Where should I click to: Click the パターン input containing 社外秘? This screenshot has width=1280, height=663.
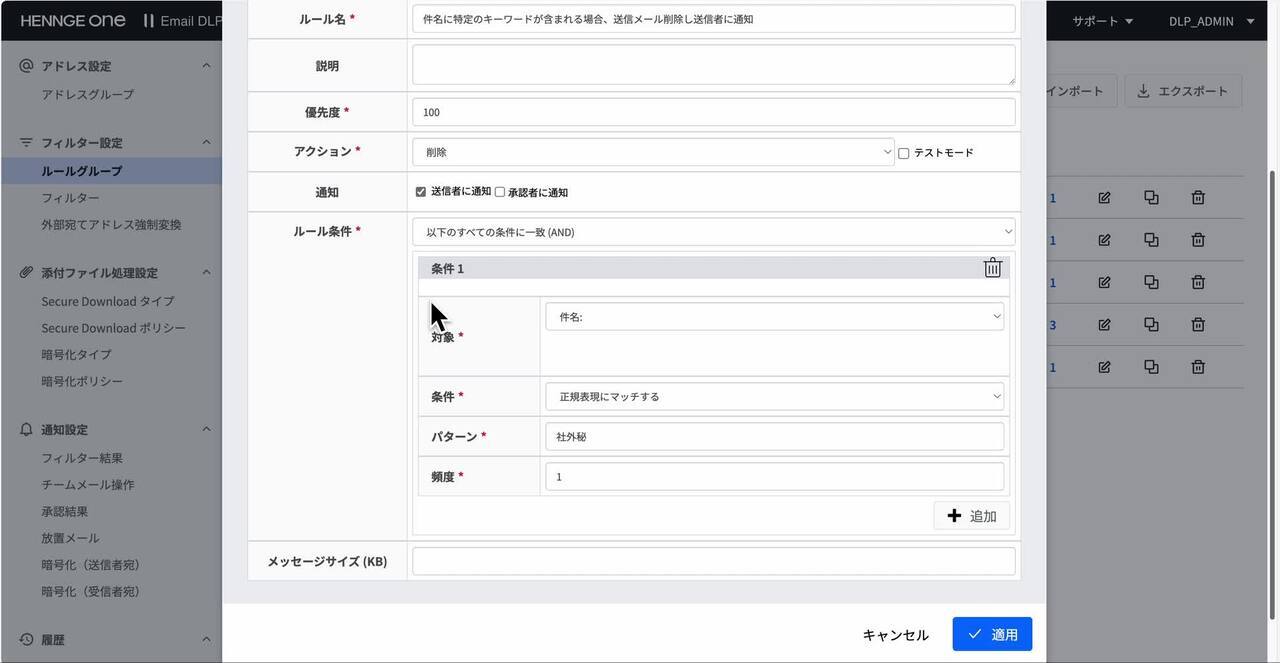pyautogui.click(x=775, y=436)
